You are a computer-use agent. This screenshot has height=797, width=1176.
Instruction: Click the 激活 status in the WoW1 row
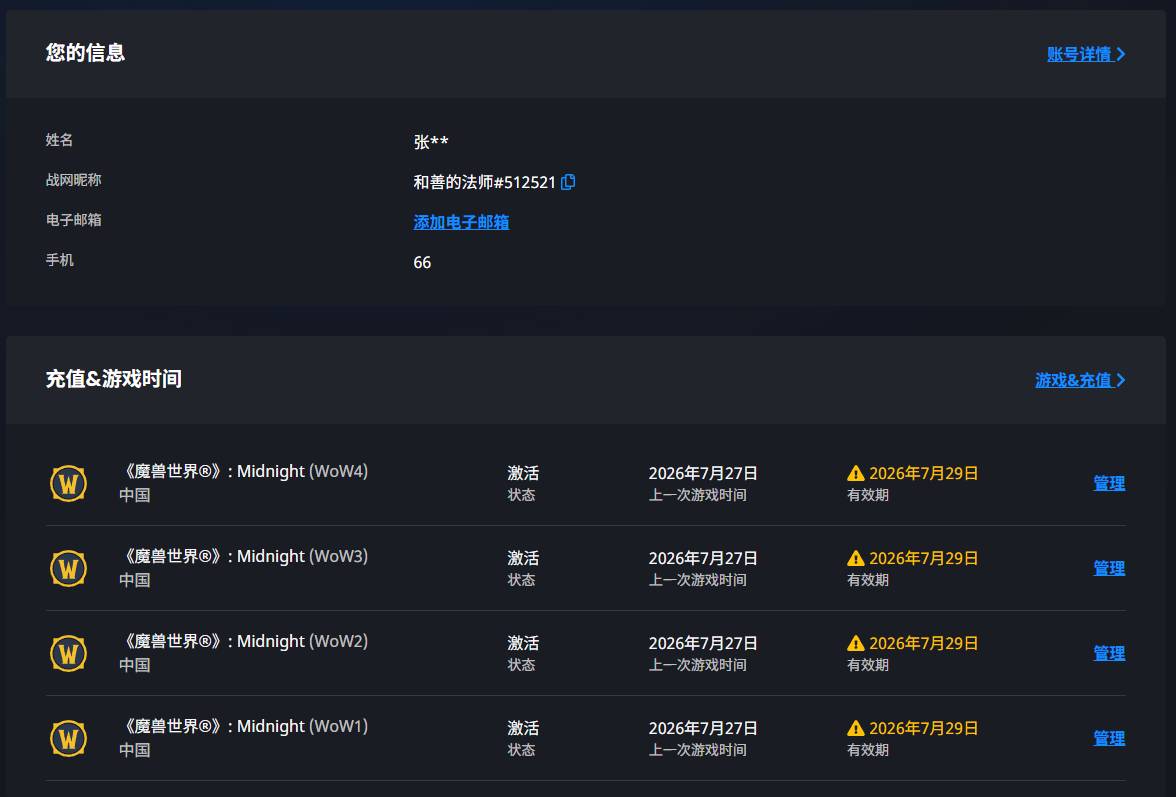coord(524,728)
